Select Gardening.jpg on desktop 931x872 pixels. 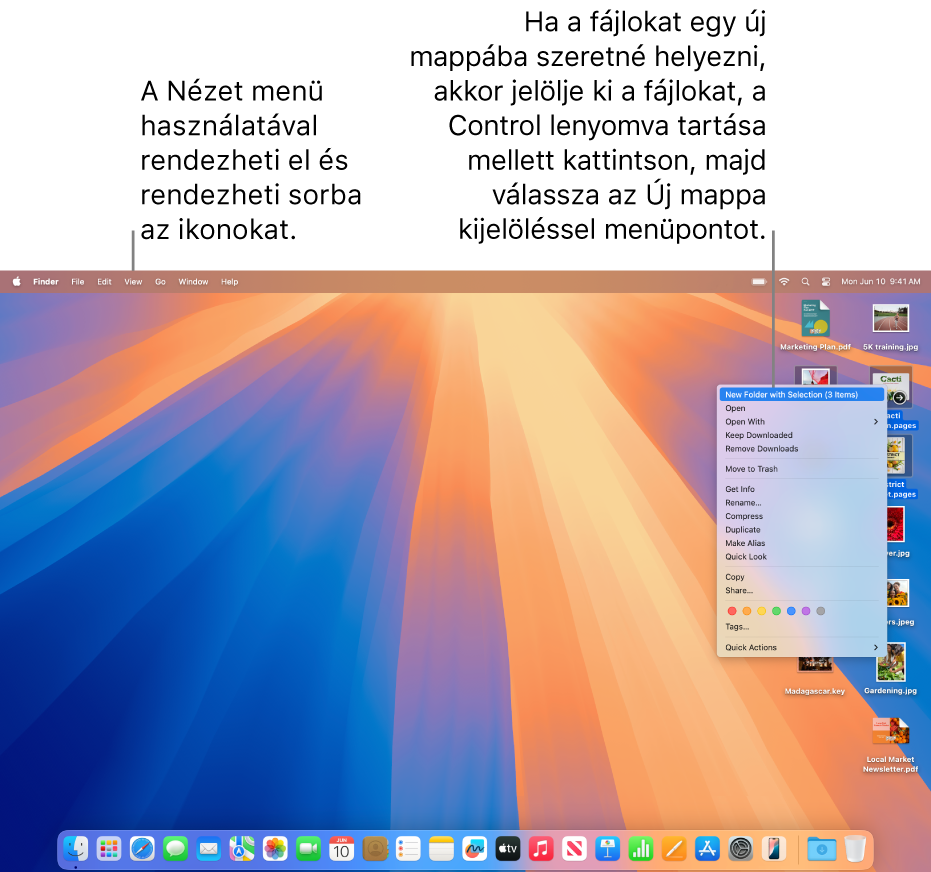click(891, 669)
